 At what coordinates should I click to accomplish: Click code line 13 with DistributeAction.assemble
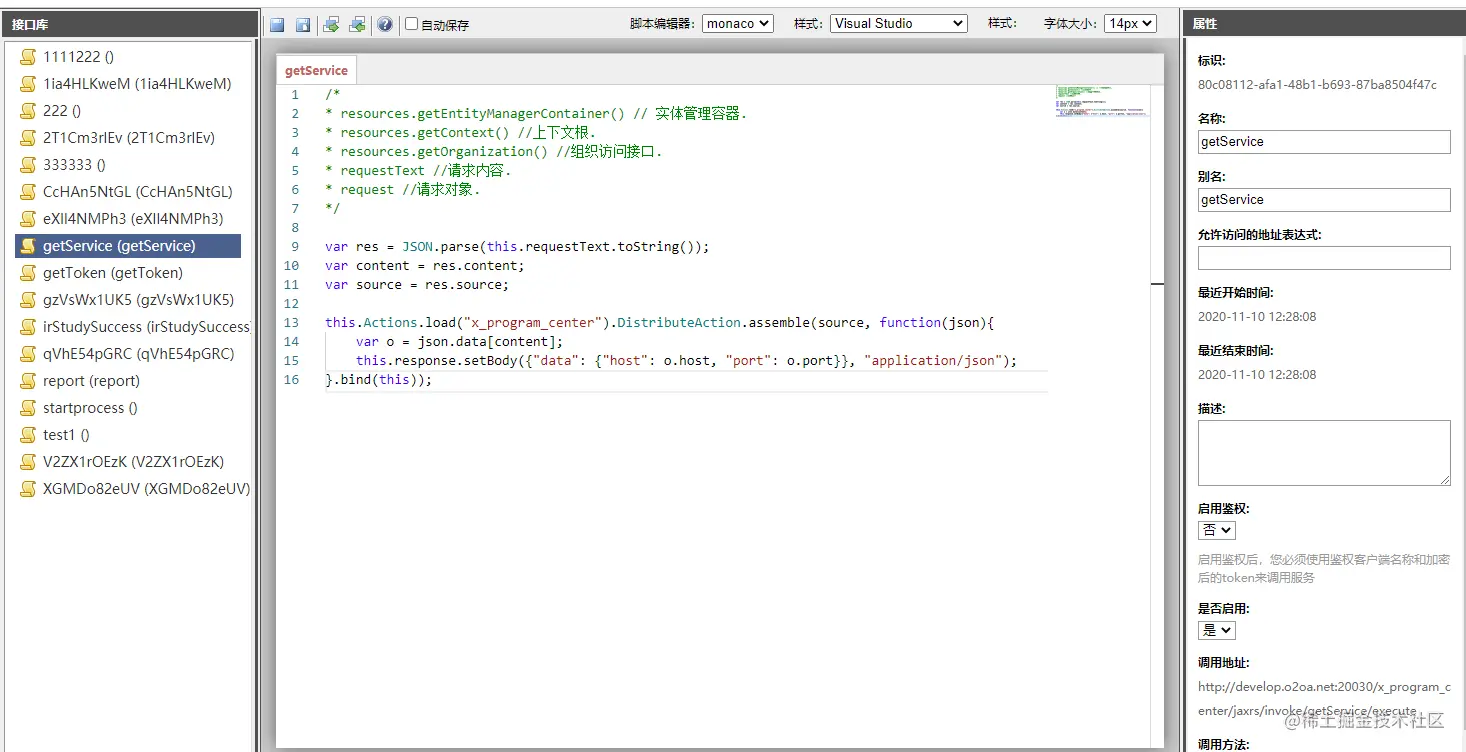click(x=660, y=323)
